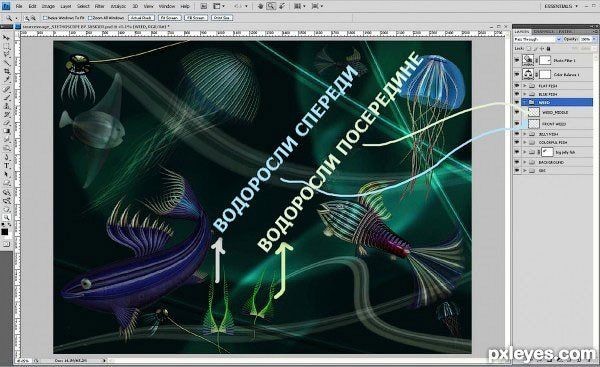Switch to the Paths tab
Viewport: 600px width, 367px height.
pyautogui.click(x=565, y=31)
